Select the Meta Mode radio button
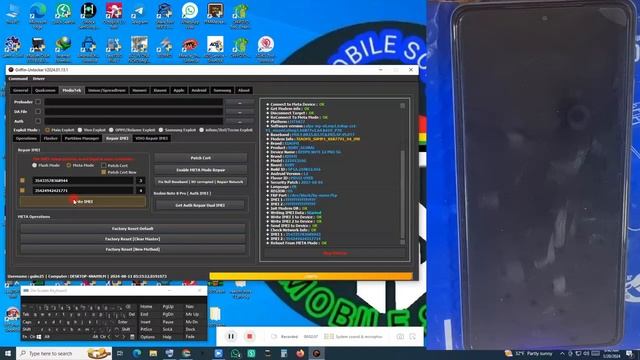Viewport: 640px width, 360px height. 69,165
